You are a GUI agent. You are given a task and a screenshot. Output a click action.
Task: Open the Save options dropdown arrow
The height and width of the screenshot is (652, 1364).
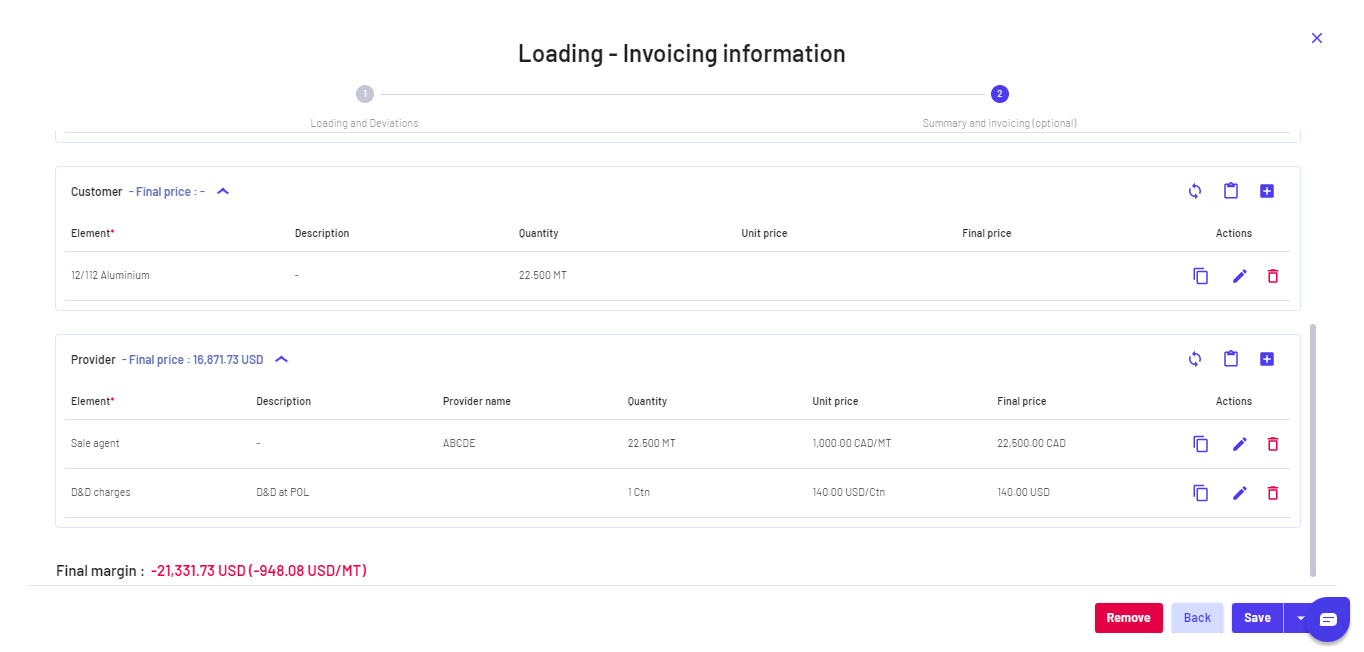pos(1300,618)
